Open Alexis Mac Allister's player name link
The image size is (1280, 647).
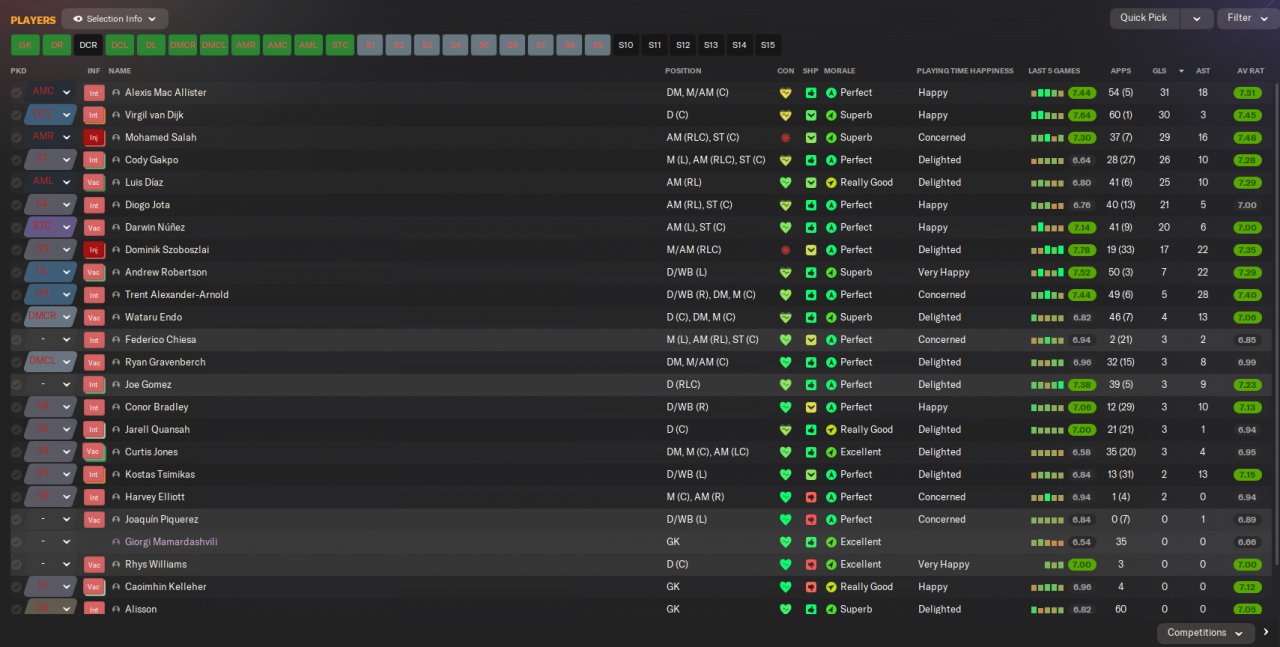[166, 93]
